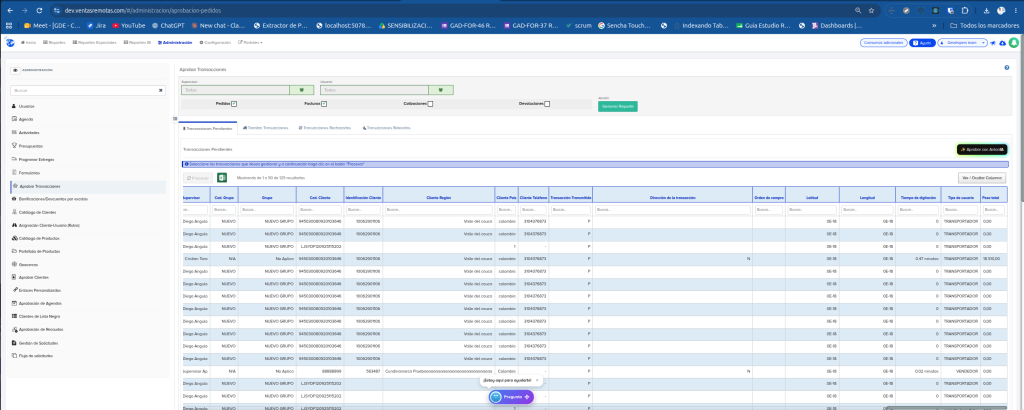Open the browser downloads icon
This screenshot has height=410, width=1024.
(x=986, y=11)
